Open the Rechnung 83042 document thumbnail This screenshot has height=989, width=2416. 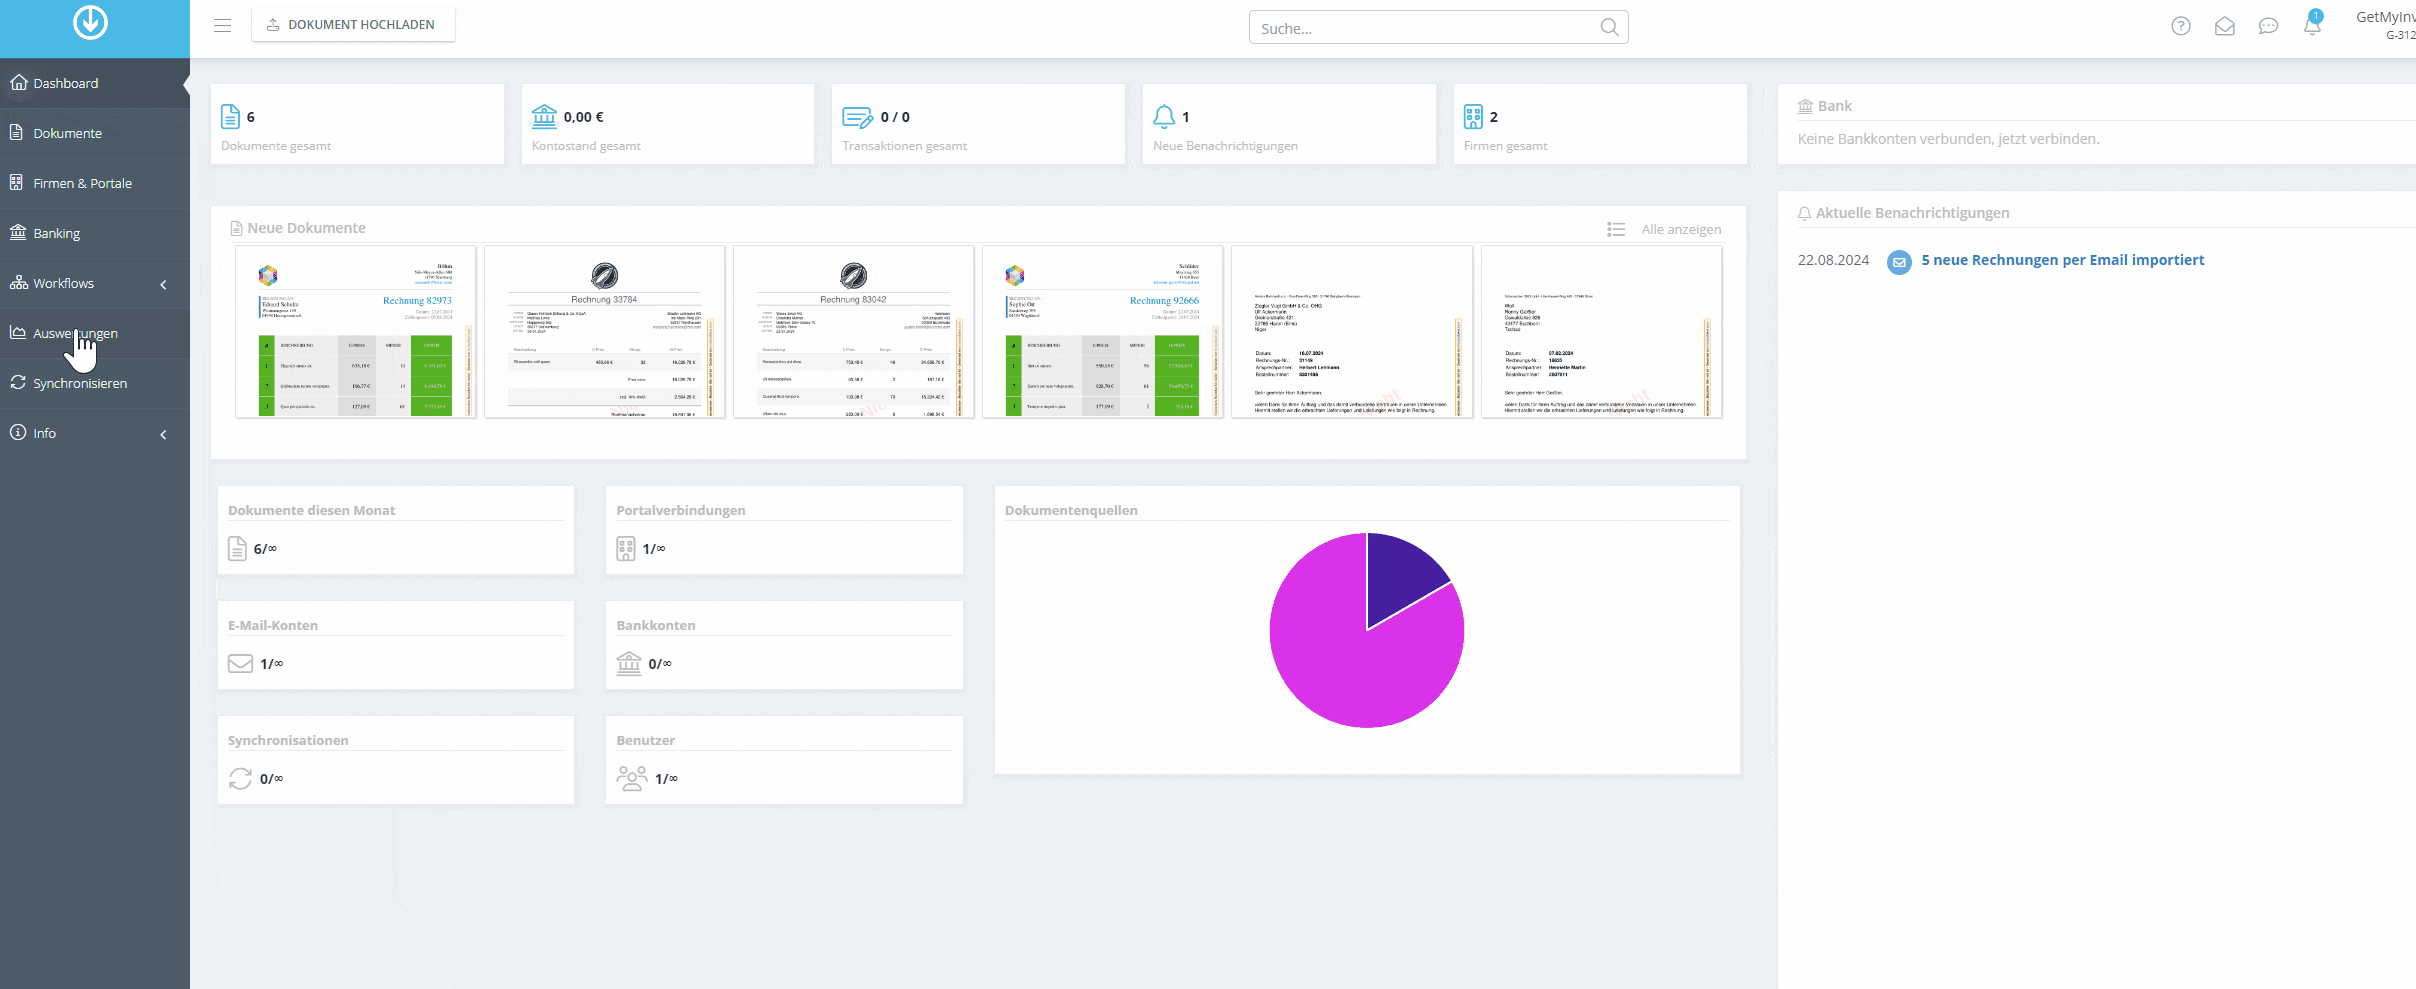coord(853,331)
